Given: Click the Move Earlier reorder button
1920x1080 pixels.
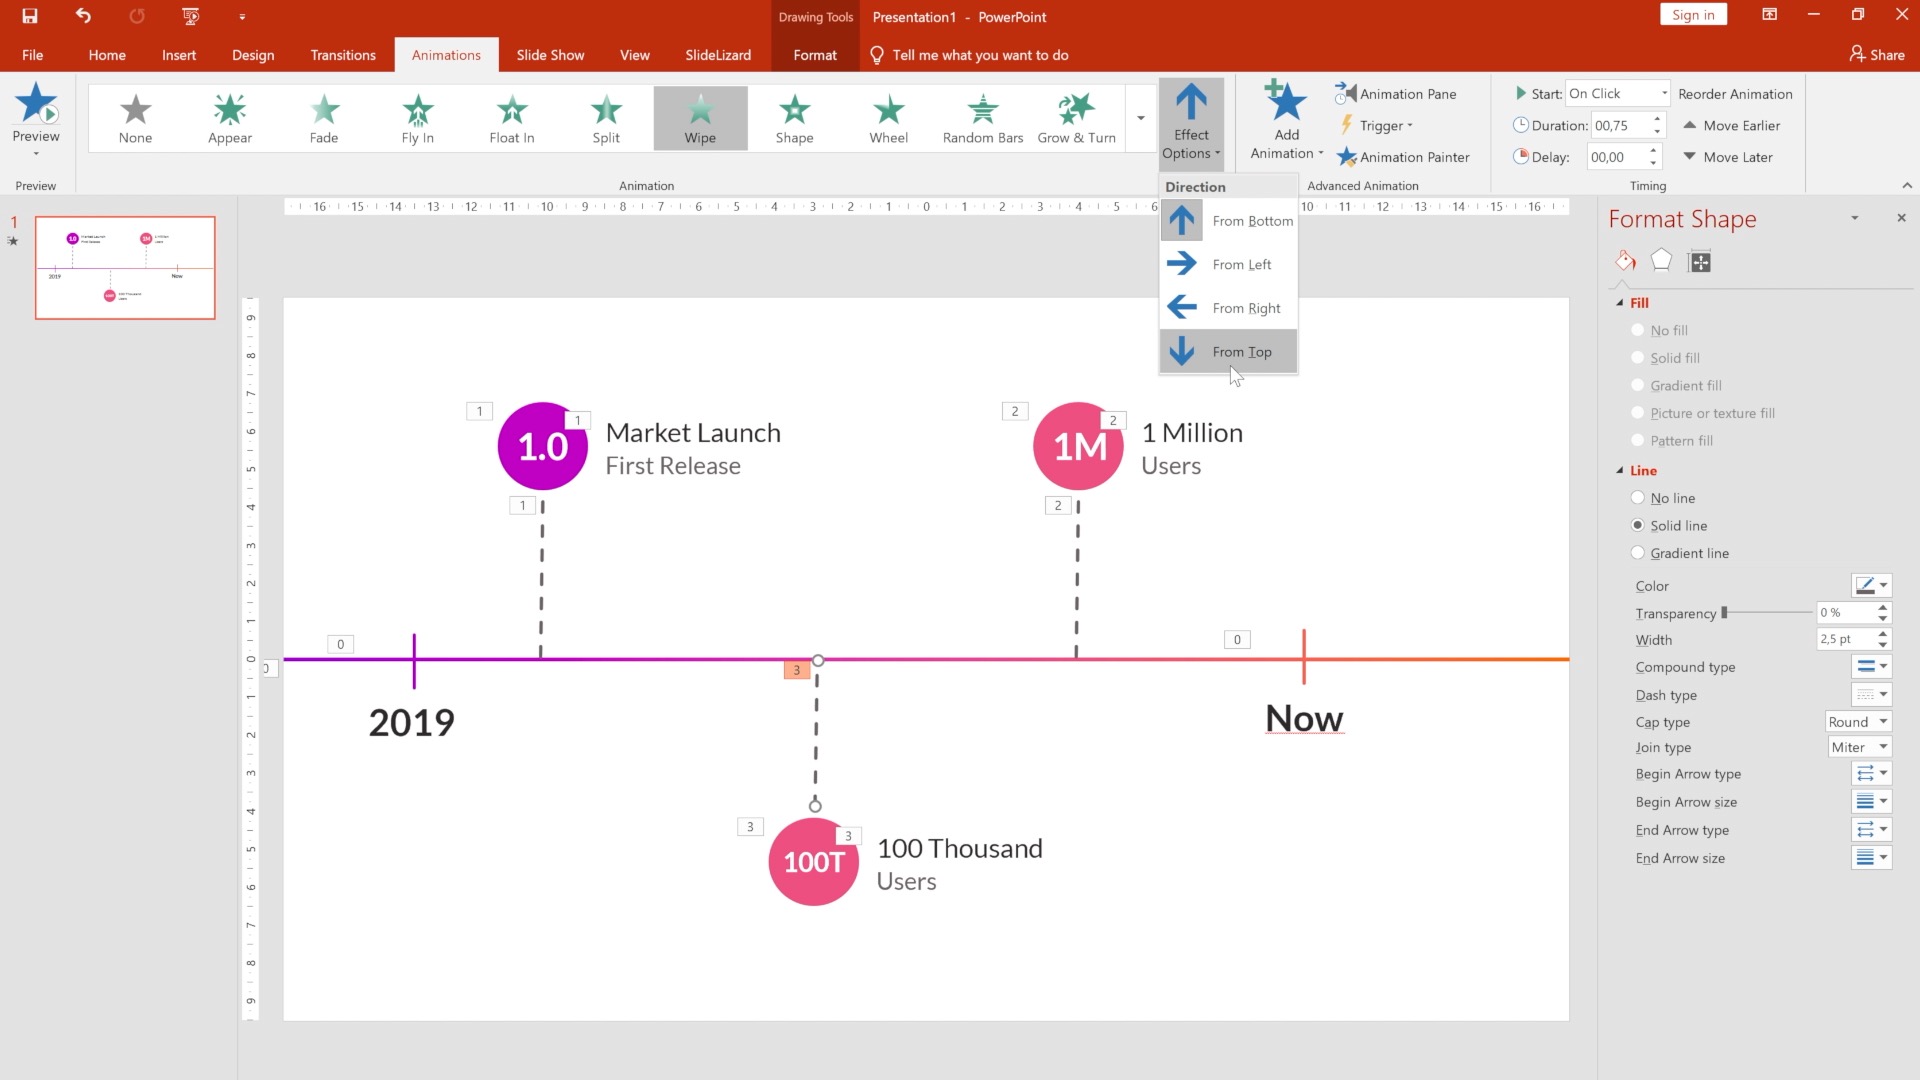Looking at the screenshot, I should [x=1735, y=124].
